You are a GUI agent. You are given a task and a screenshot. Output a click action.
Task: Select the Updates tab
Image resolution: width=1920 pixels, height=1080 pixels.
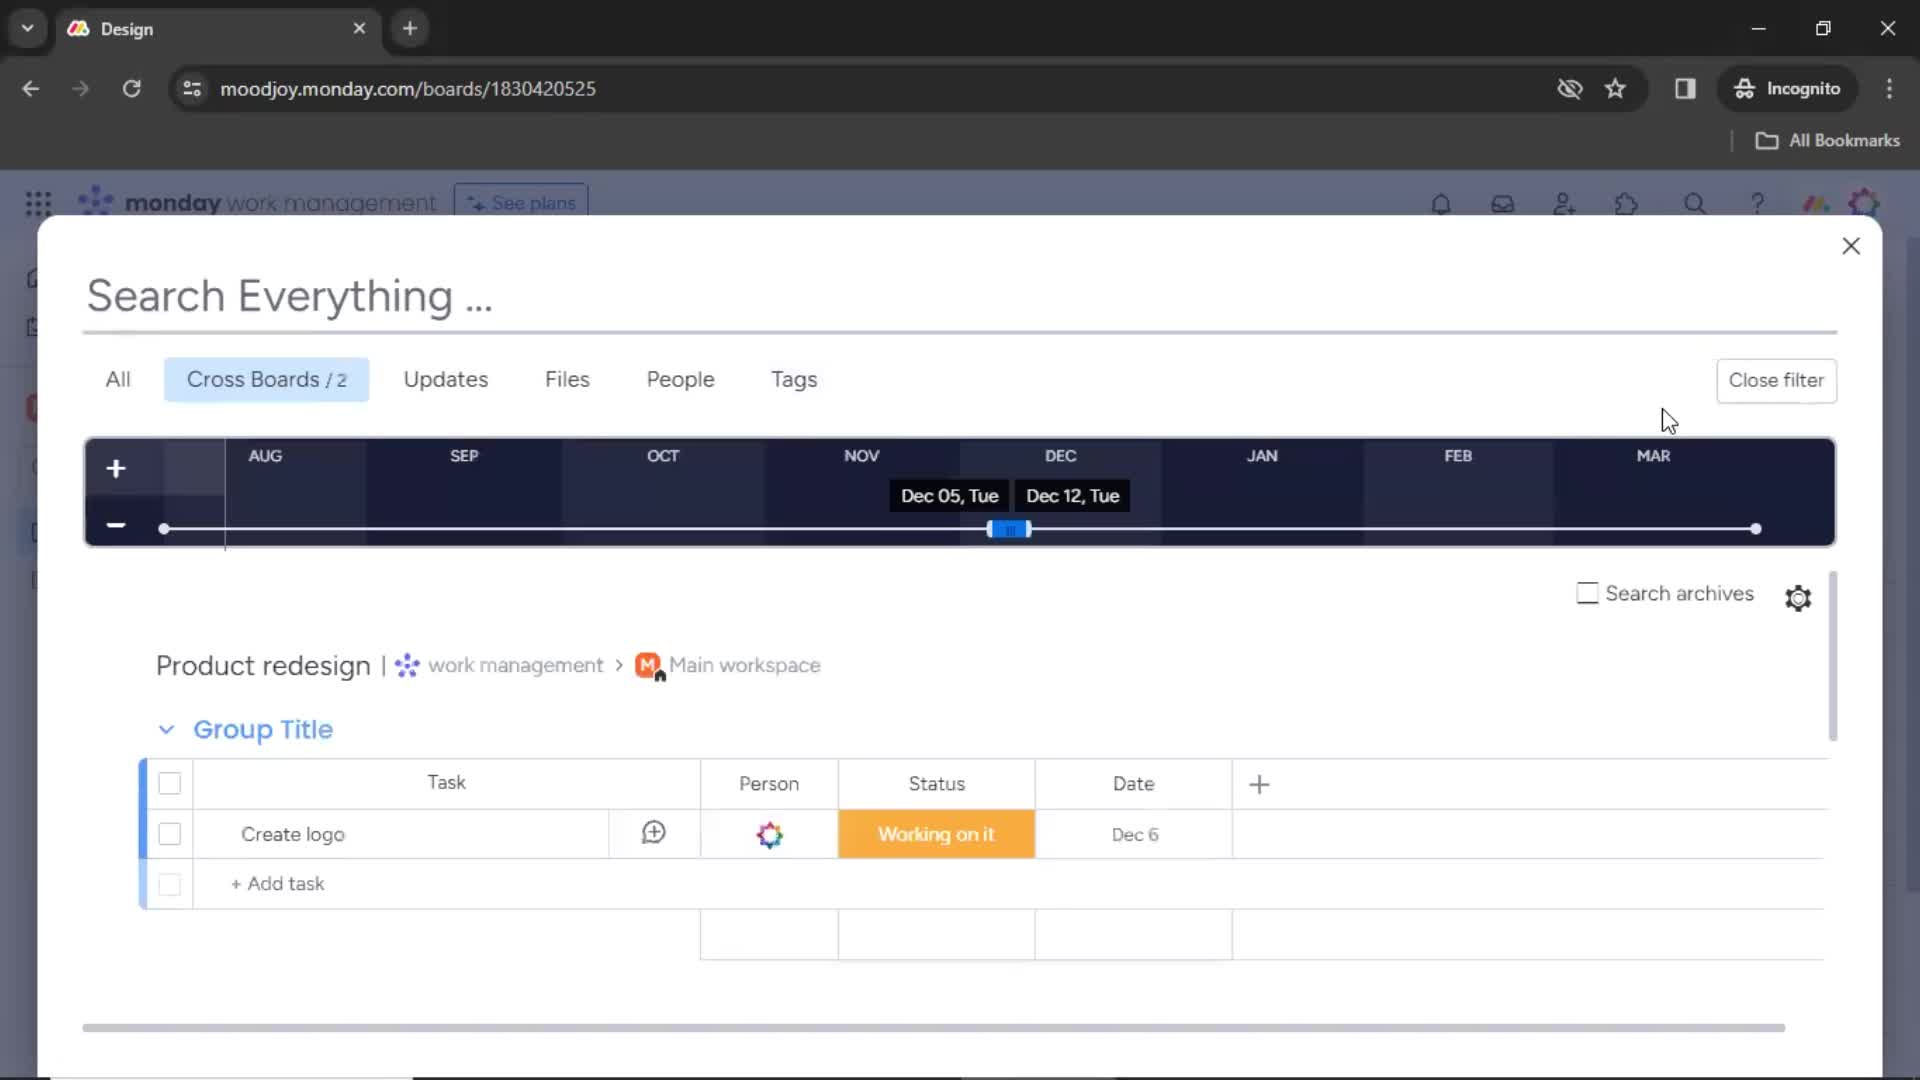point(446,378)
